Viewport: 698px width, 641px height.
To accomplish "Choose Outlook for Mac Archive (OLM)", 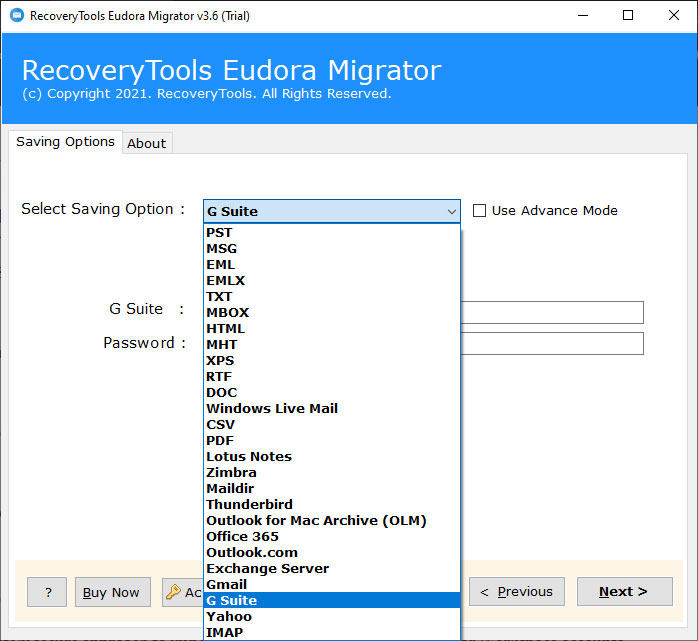I will [332, 521].
